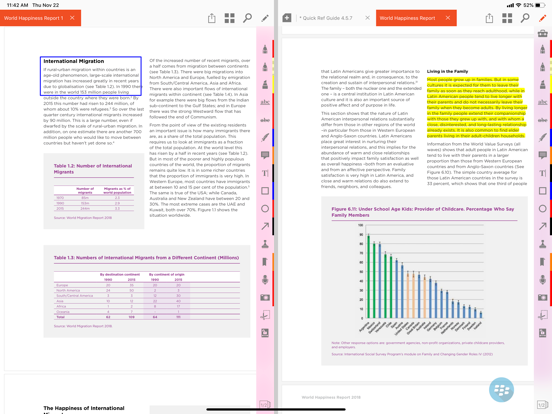Tap page indicator at bottom of right toolbar

pos(542,405)
